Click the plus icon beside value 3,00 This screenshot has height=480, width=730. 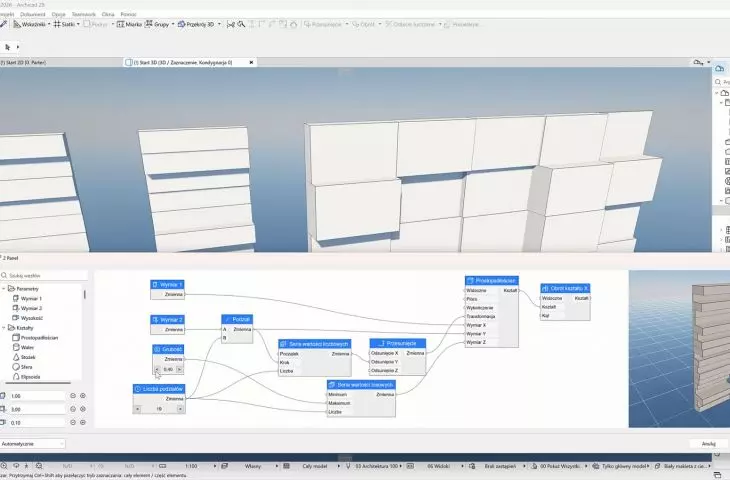[83, 409]
